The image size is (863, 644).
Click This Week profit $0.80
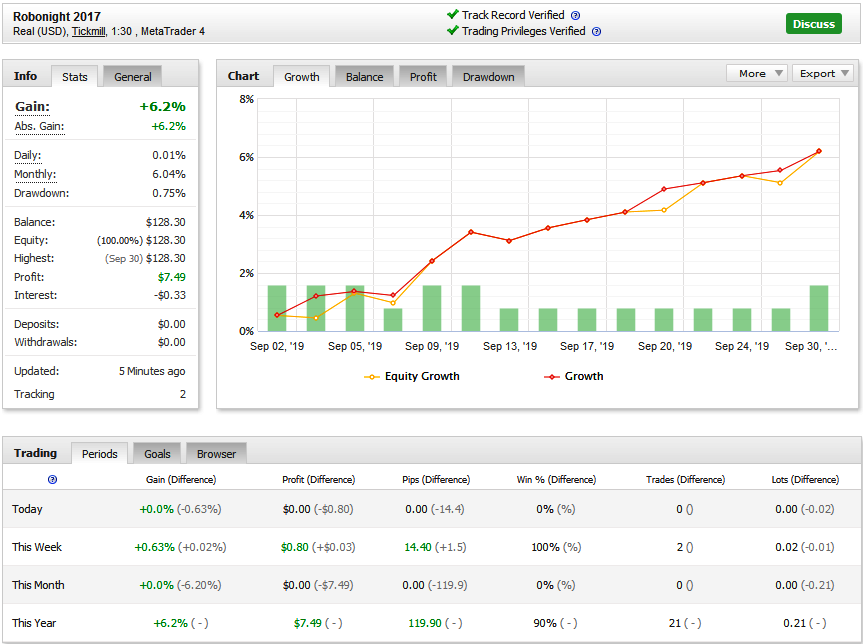(294, 547)
